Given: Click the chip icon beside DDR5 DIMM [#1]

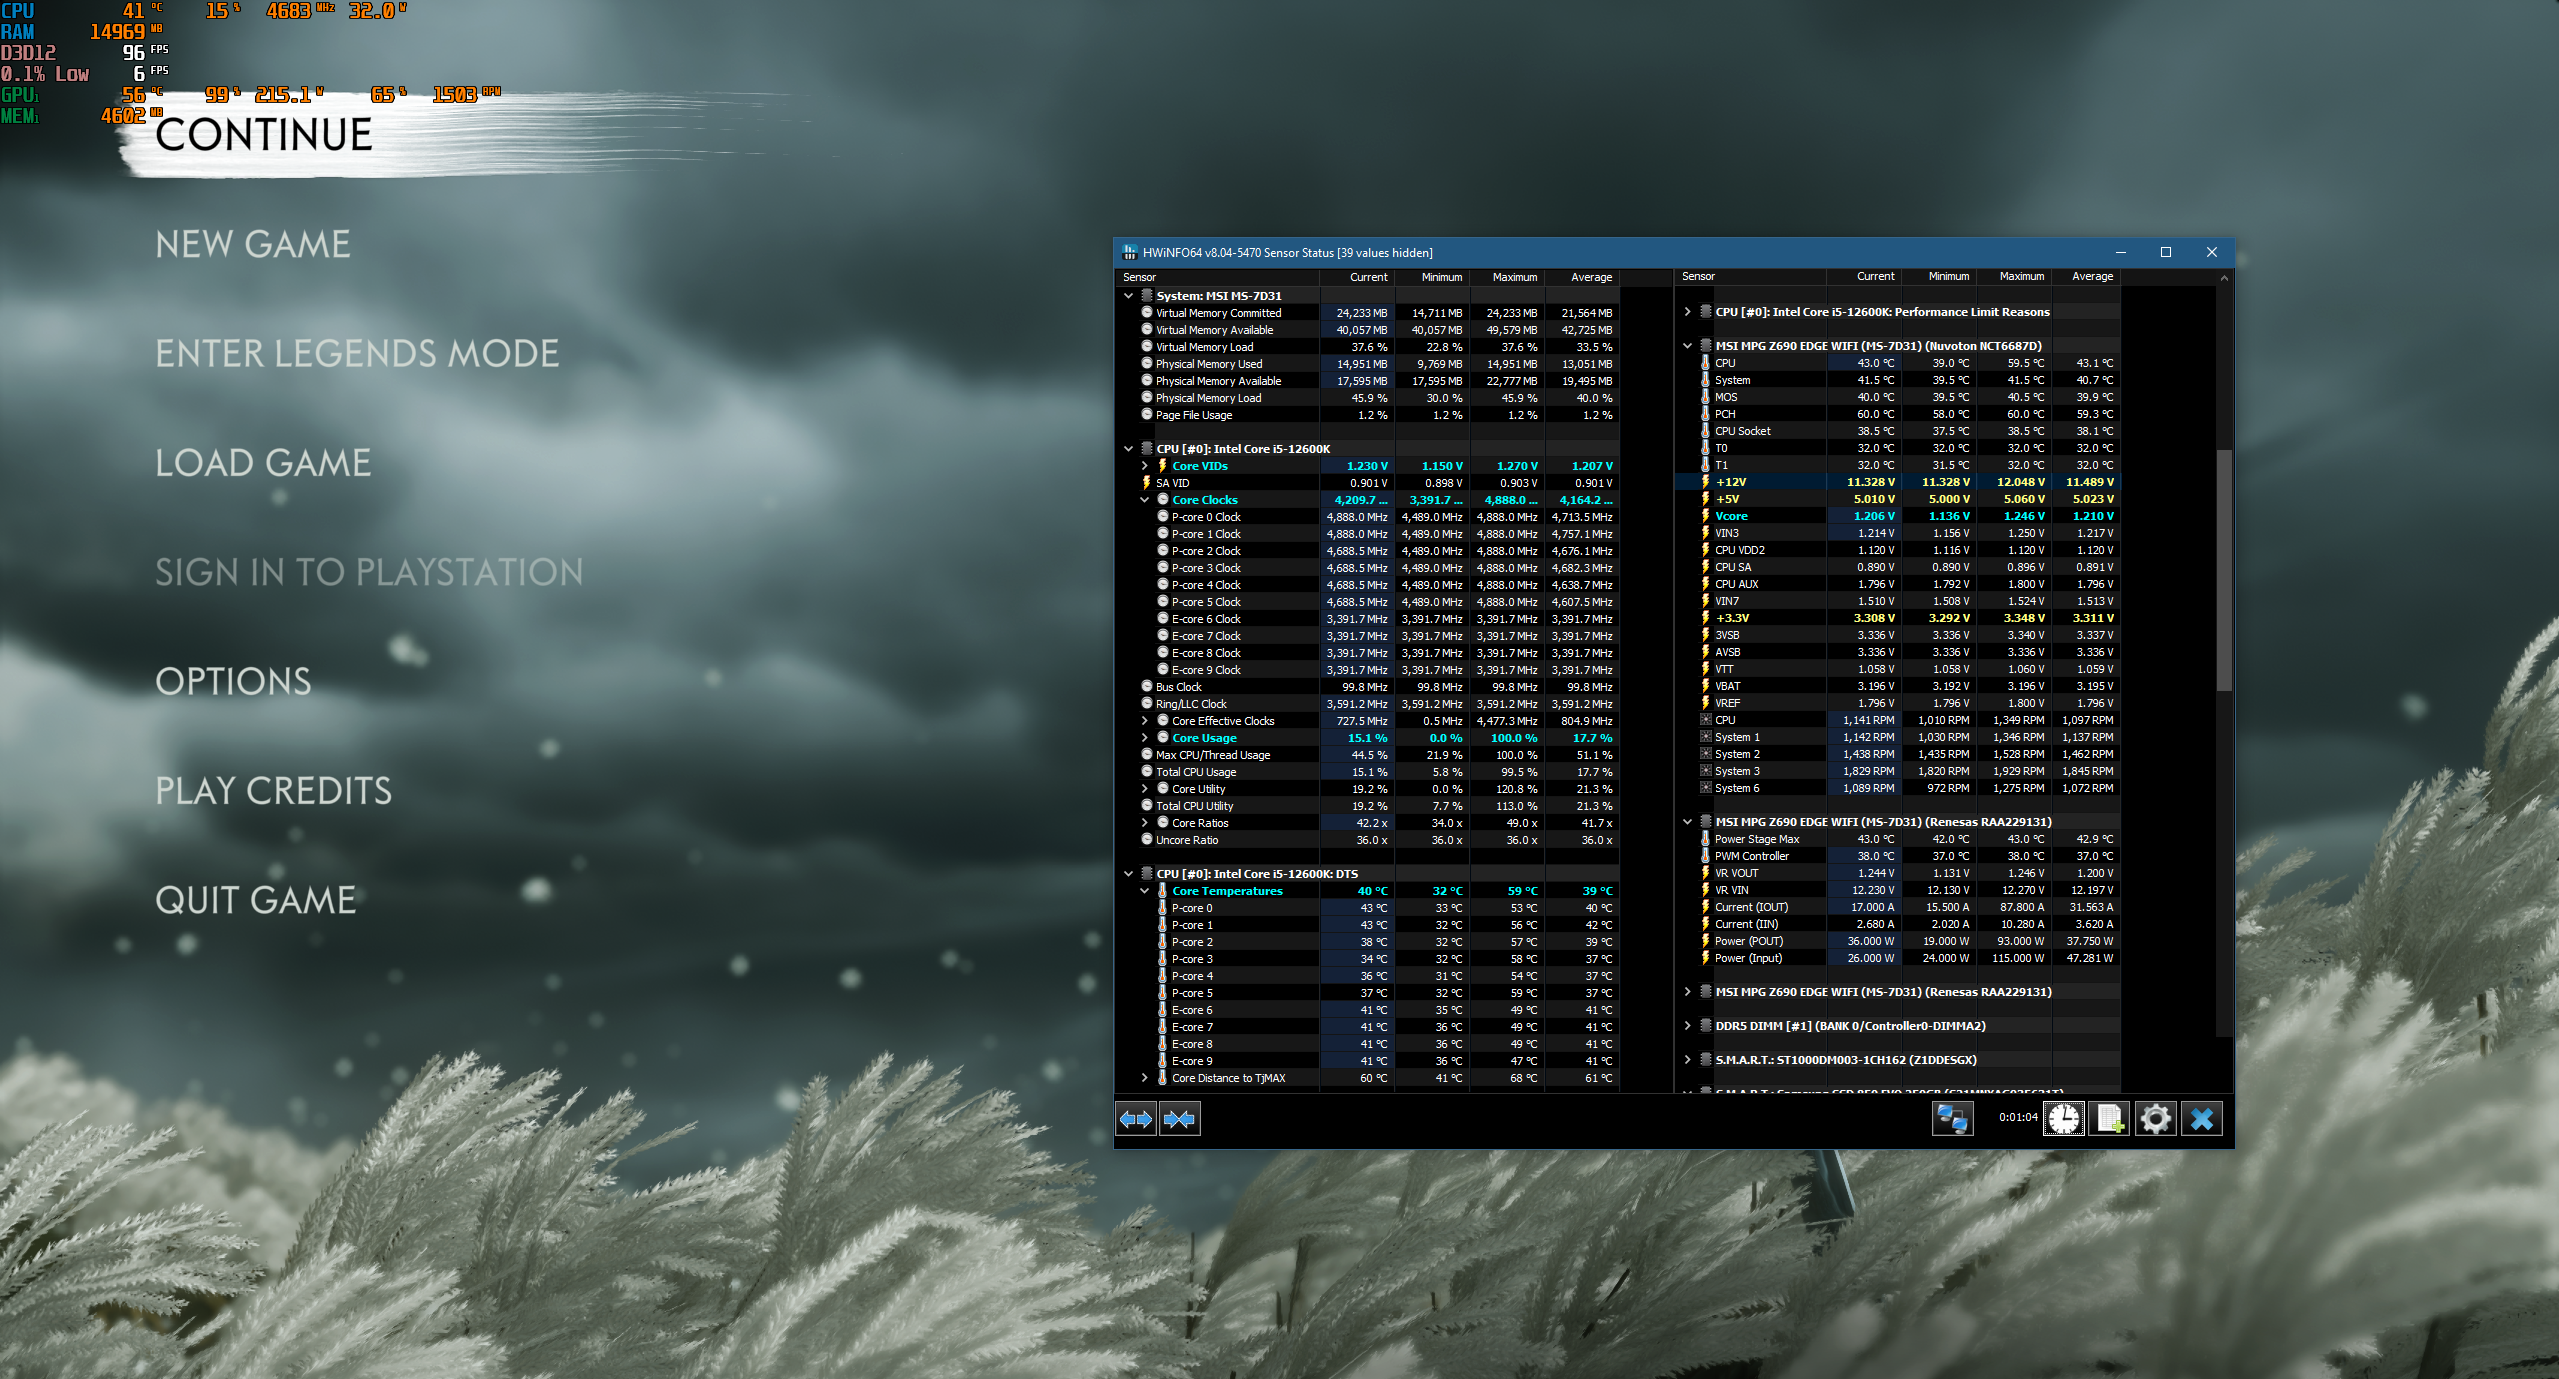Looking at the screenshot, I should pos(1706,1026).
